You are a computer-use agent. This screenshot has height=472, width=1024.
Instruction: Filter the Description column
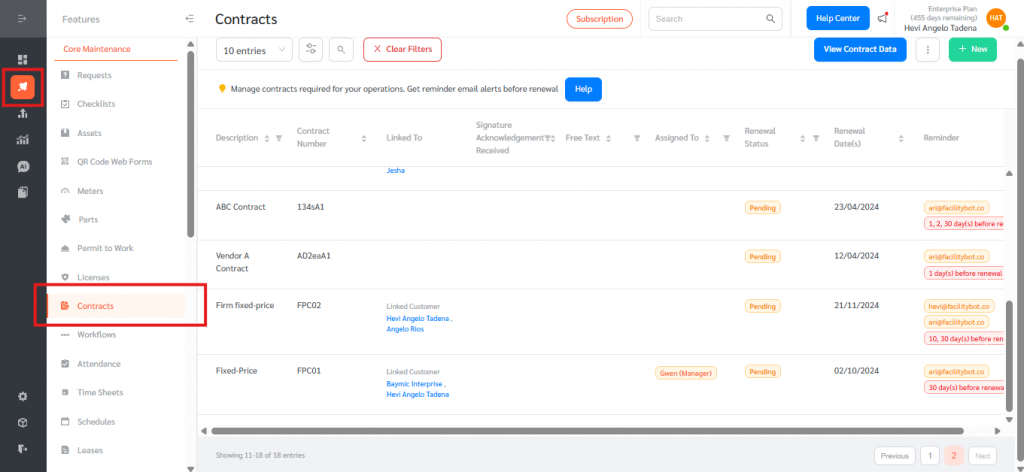click(279, 138)
